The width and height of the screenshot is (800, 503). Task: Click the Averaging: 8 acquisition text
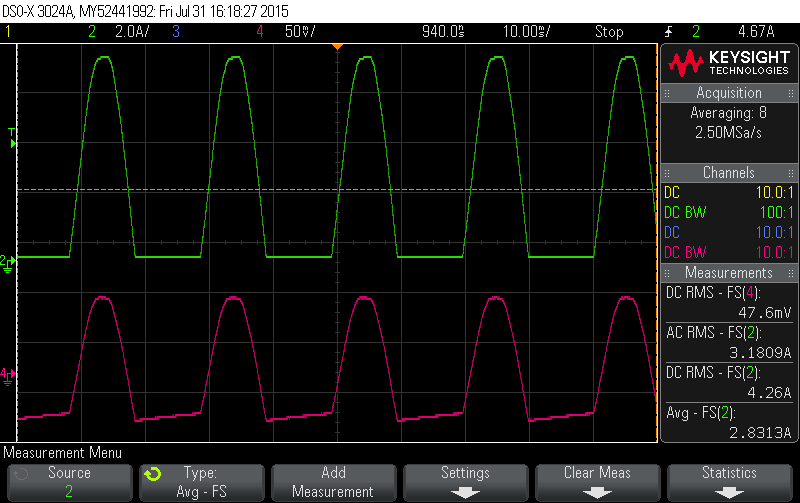coord(729,113)
